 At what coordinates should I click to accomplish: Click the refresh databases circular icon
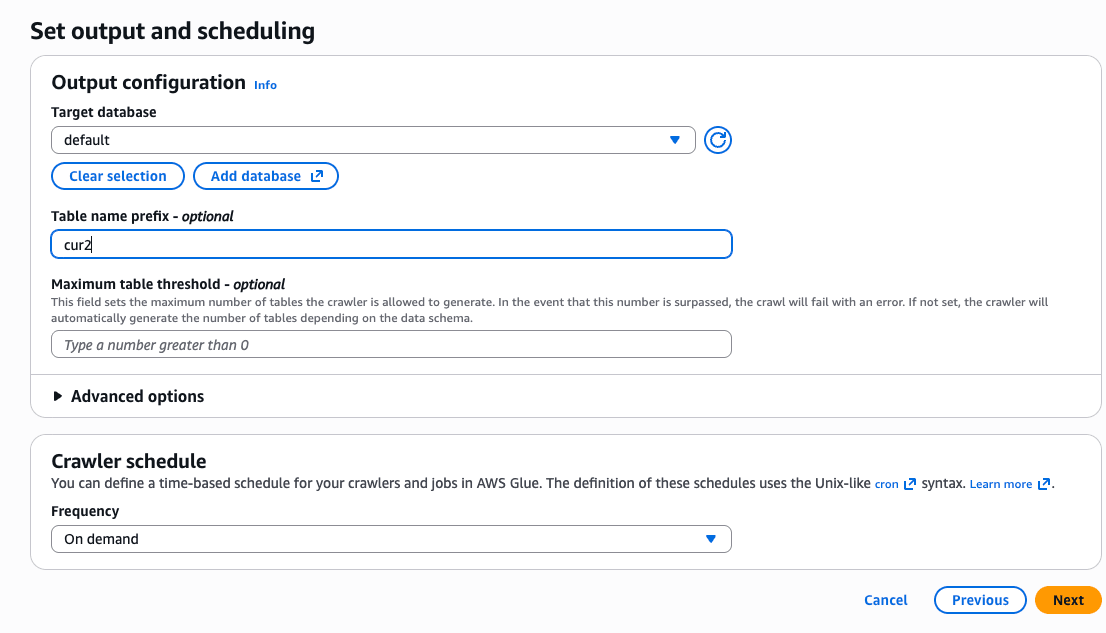[x=717, y=140]
